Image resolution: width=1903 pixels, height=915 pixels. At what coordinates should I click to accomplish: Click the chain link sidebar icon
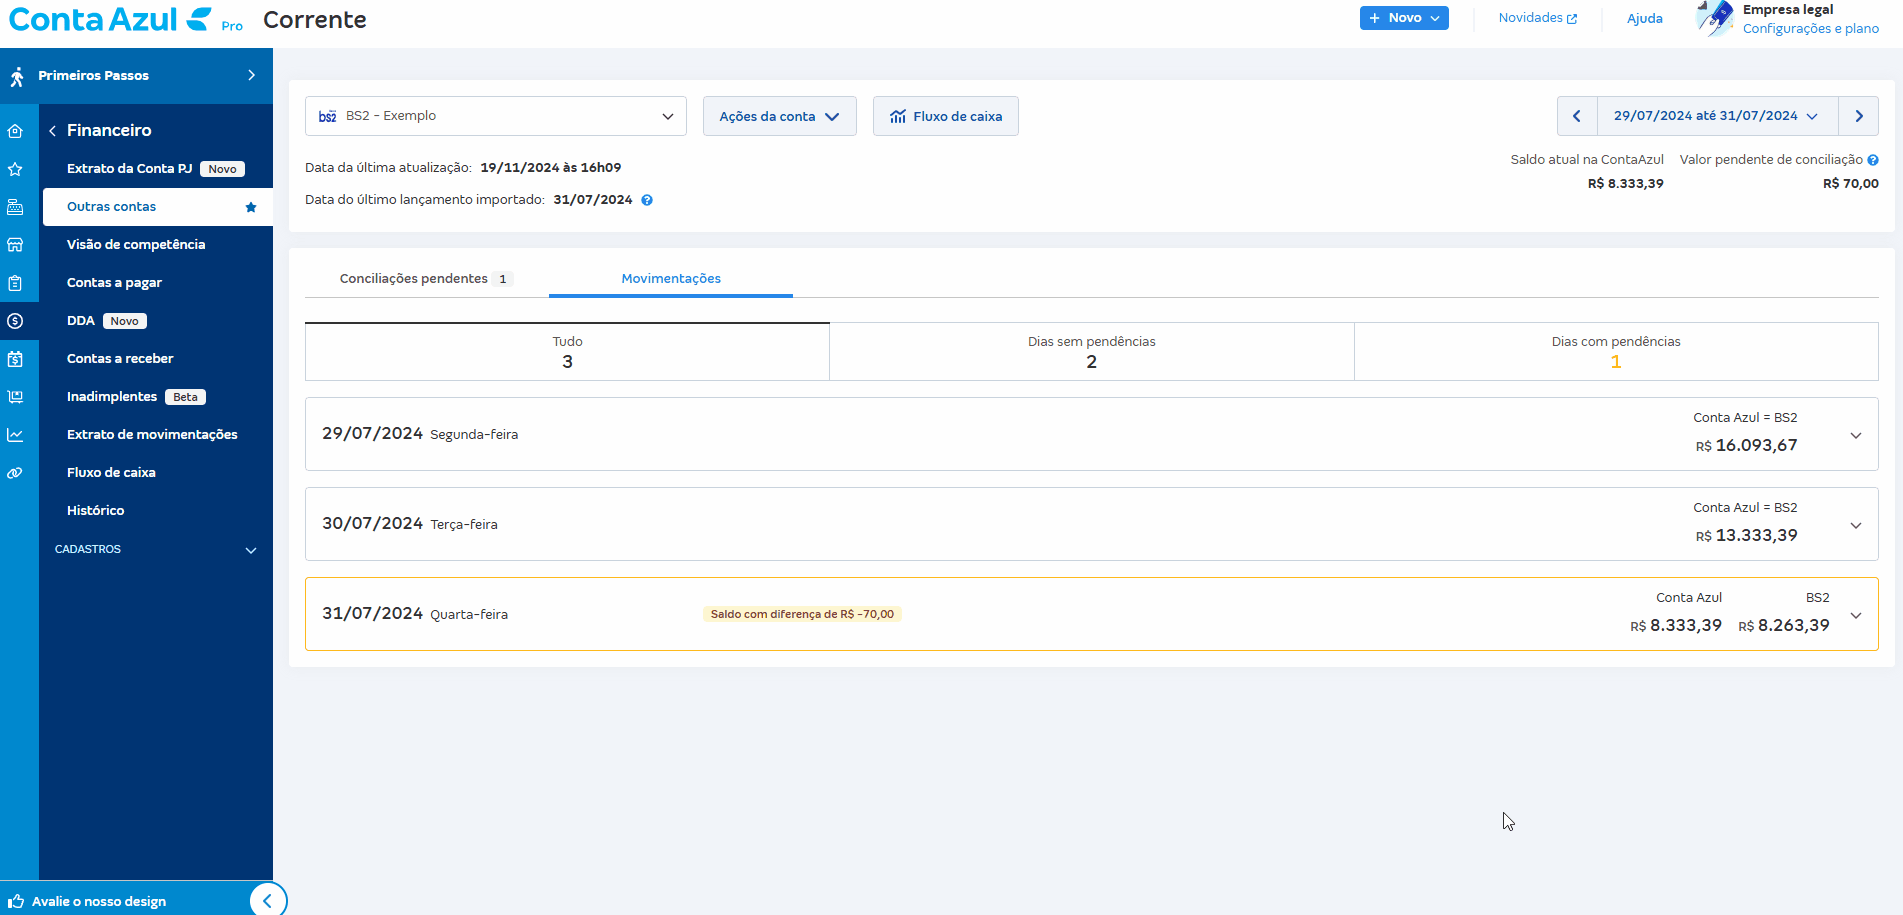(x=15, y=473)
